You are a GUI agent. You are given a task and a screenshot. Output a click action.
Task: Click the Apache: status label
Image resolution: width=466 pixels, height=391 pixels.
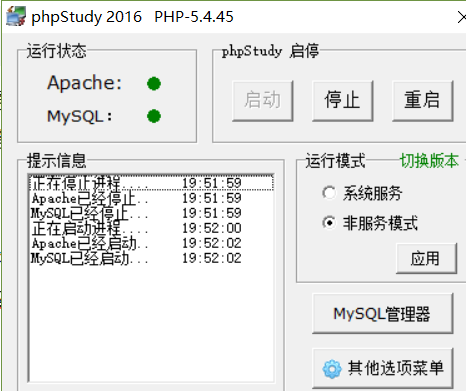point(85,83)
